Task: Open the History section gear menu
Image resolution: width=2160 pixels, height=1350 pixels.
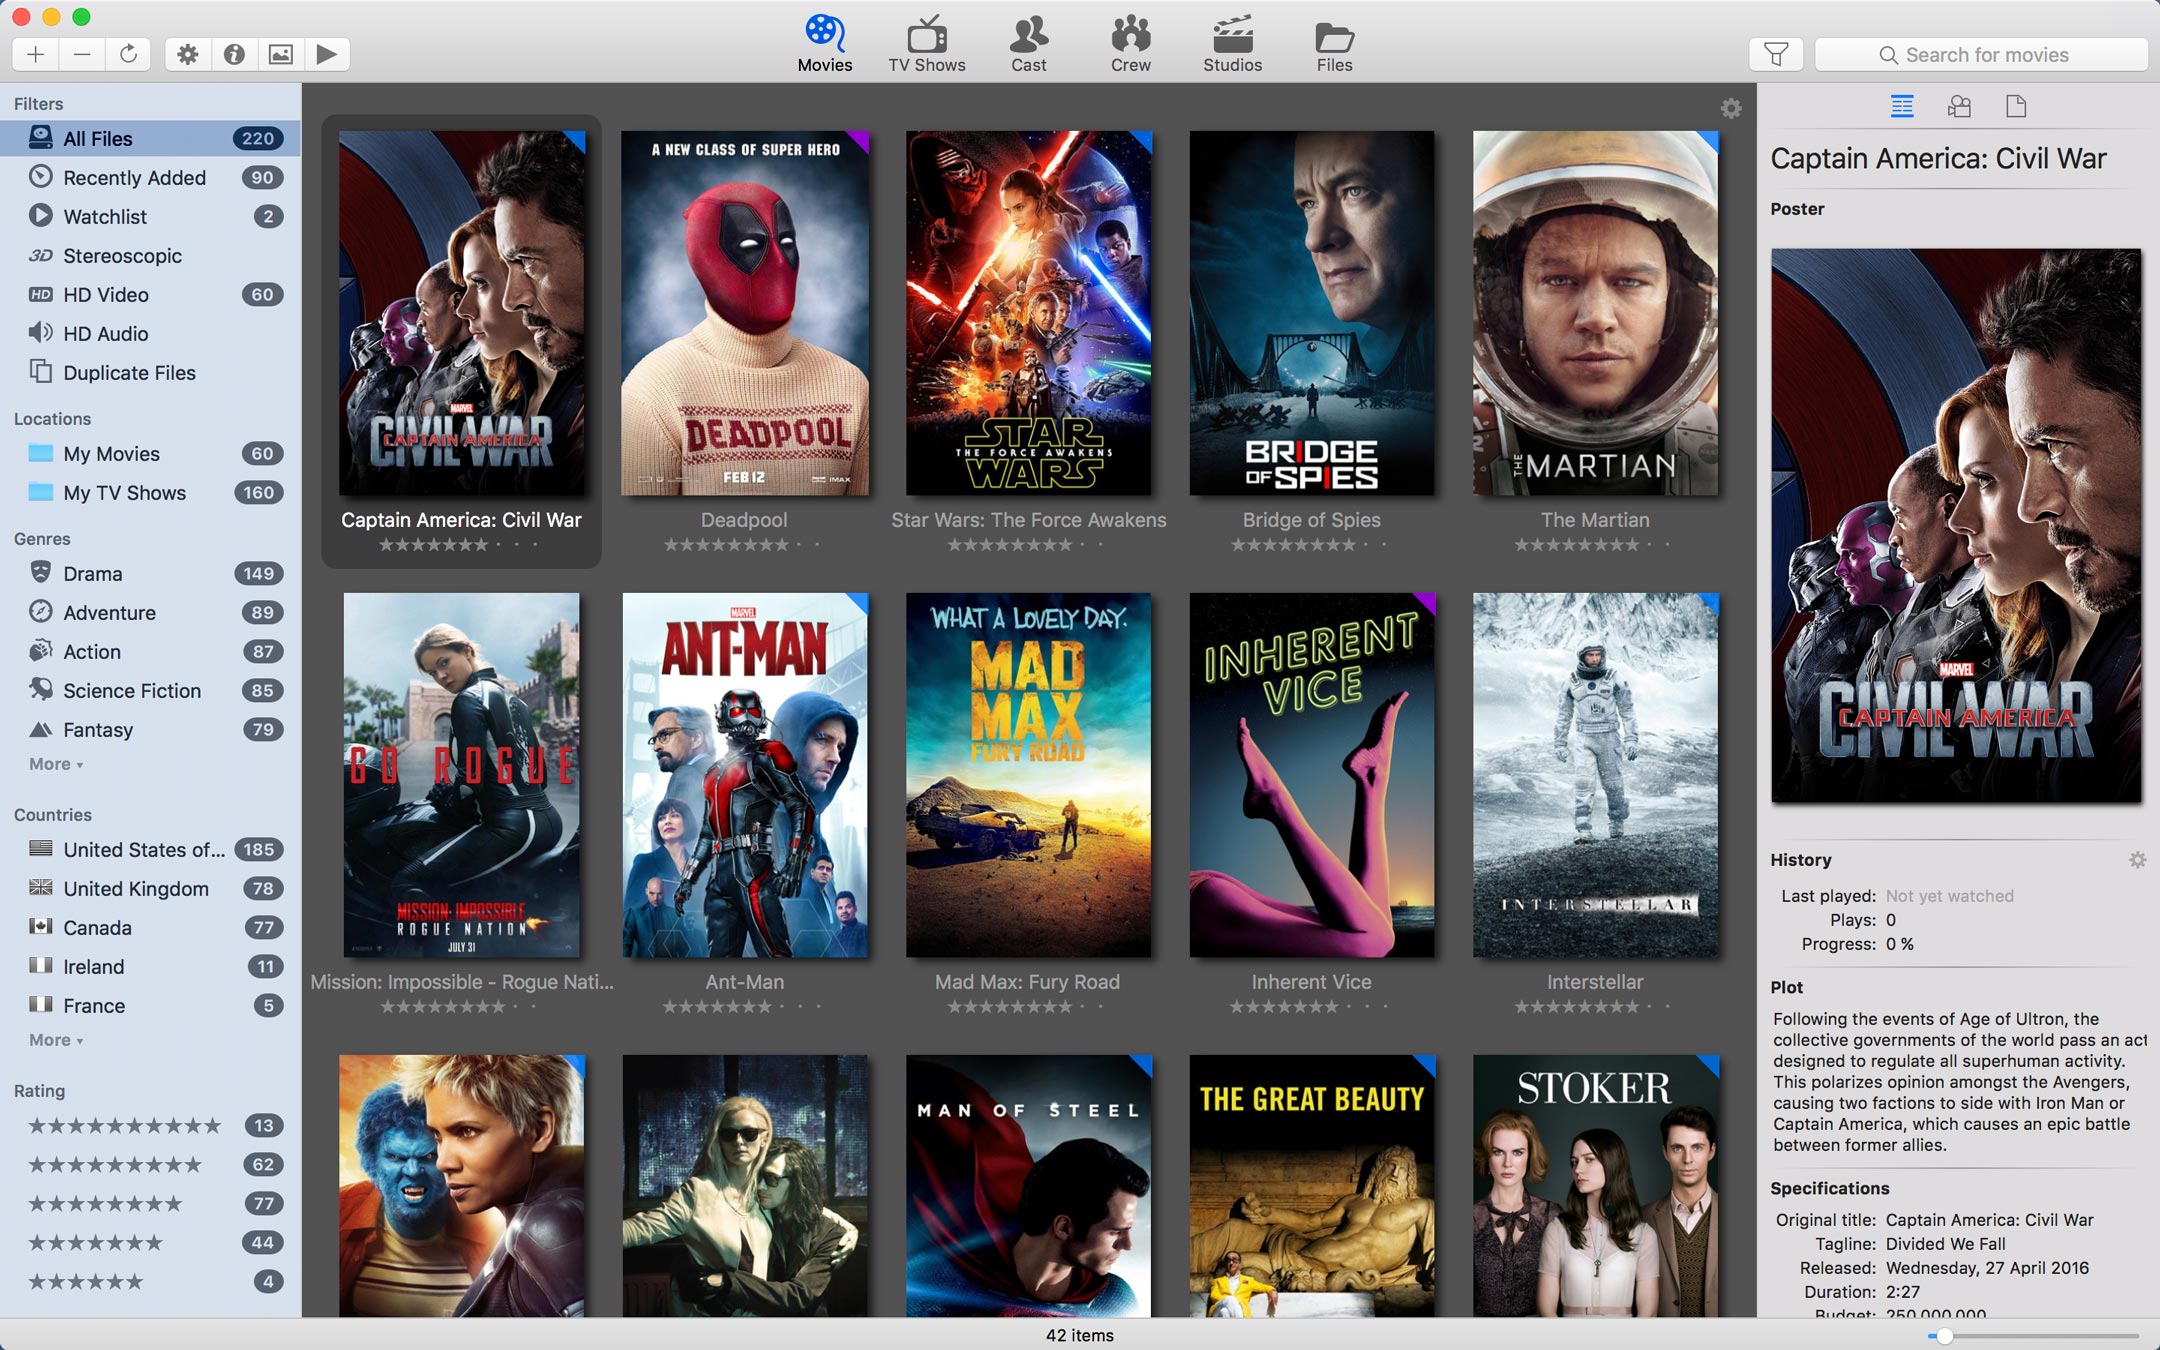Action: coord(2137,860)
